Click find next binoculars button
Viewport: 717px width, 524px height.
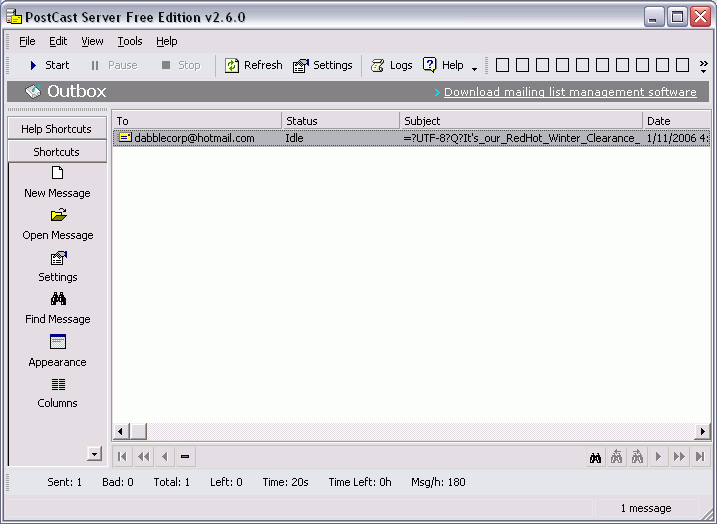637,457
